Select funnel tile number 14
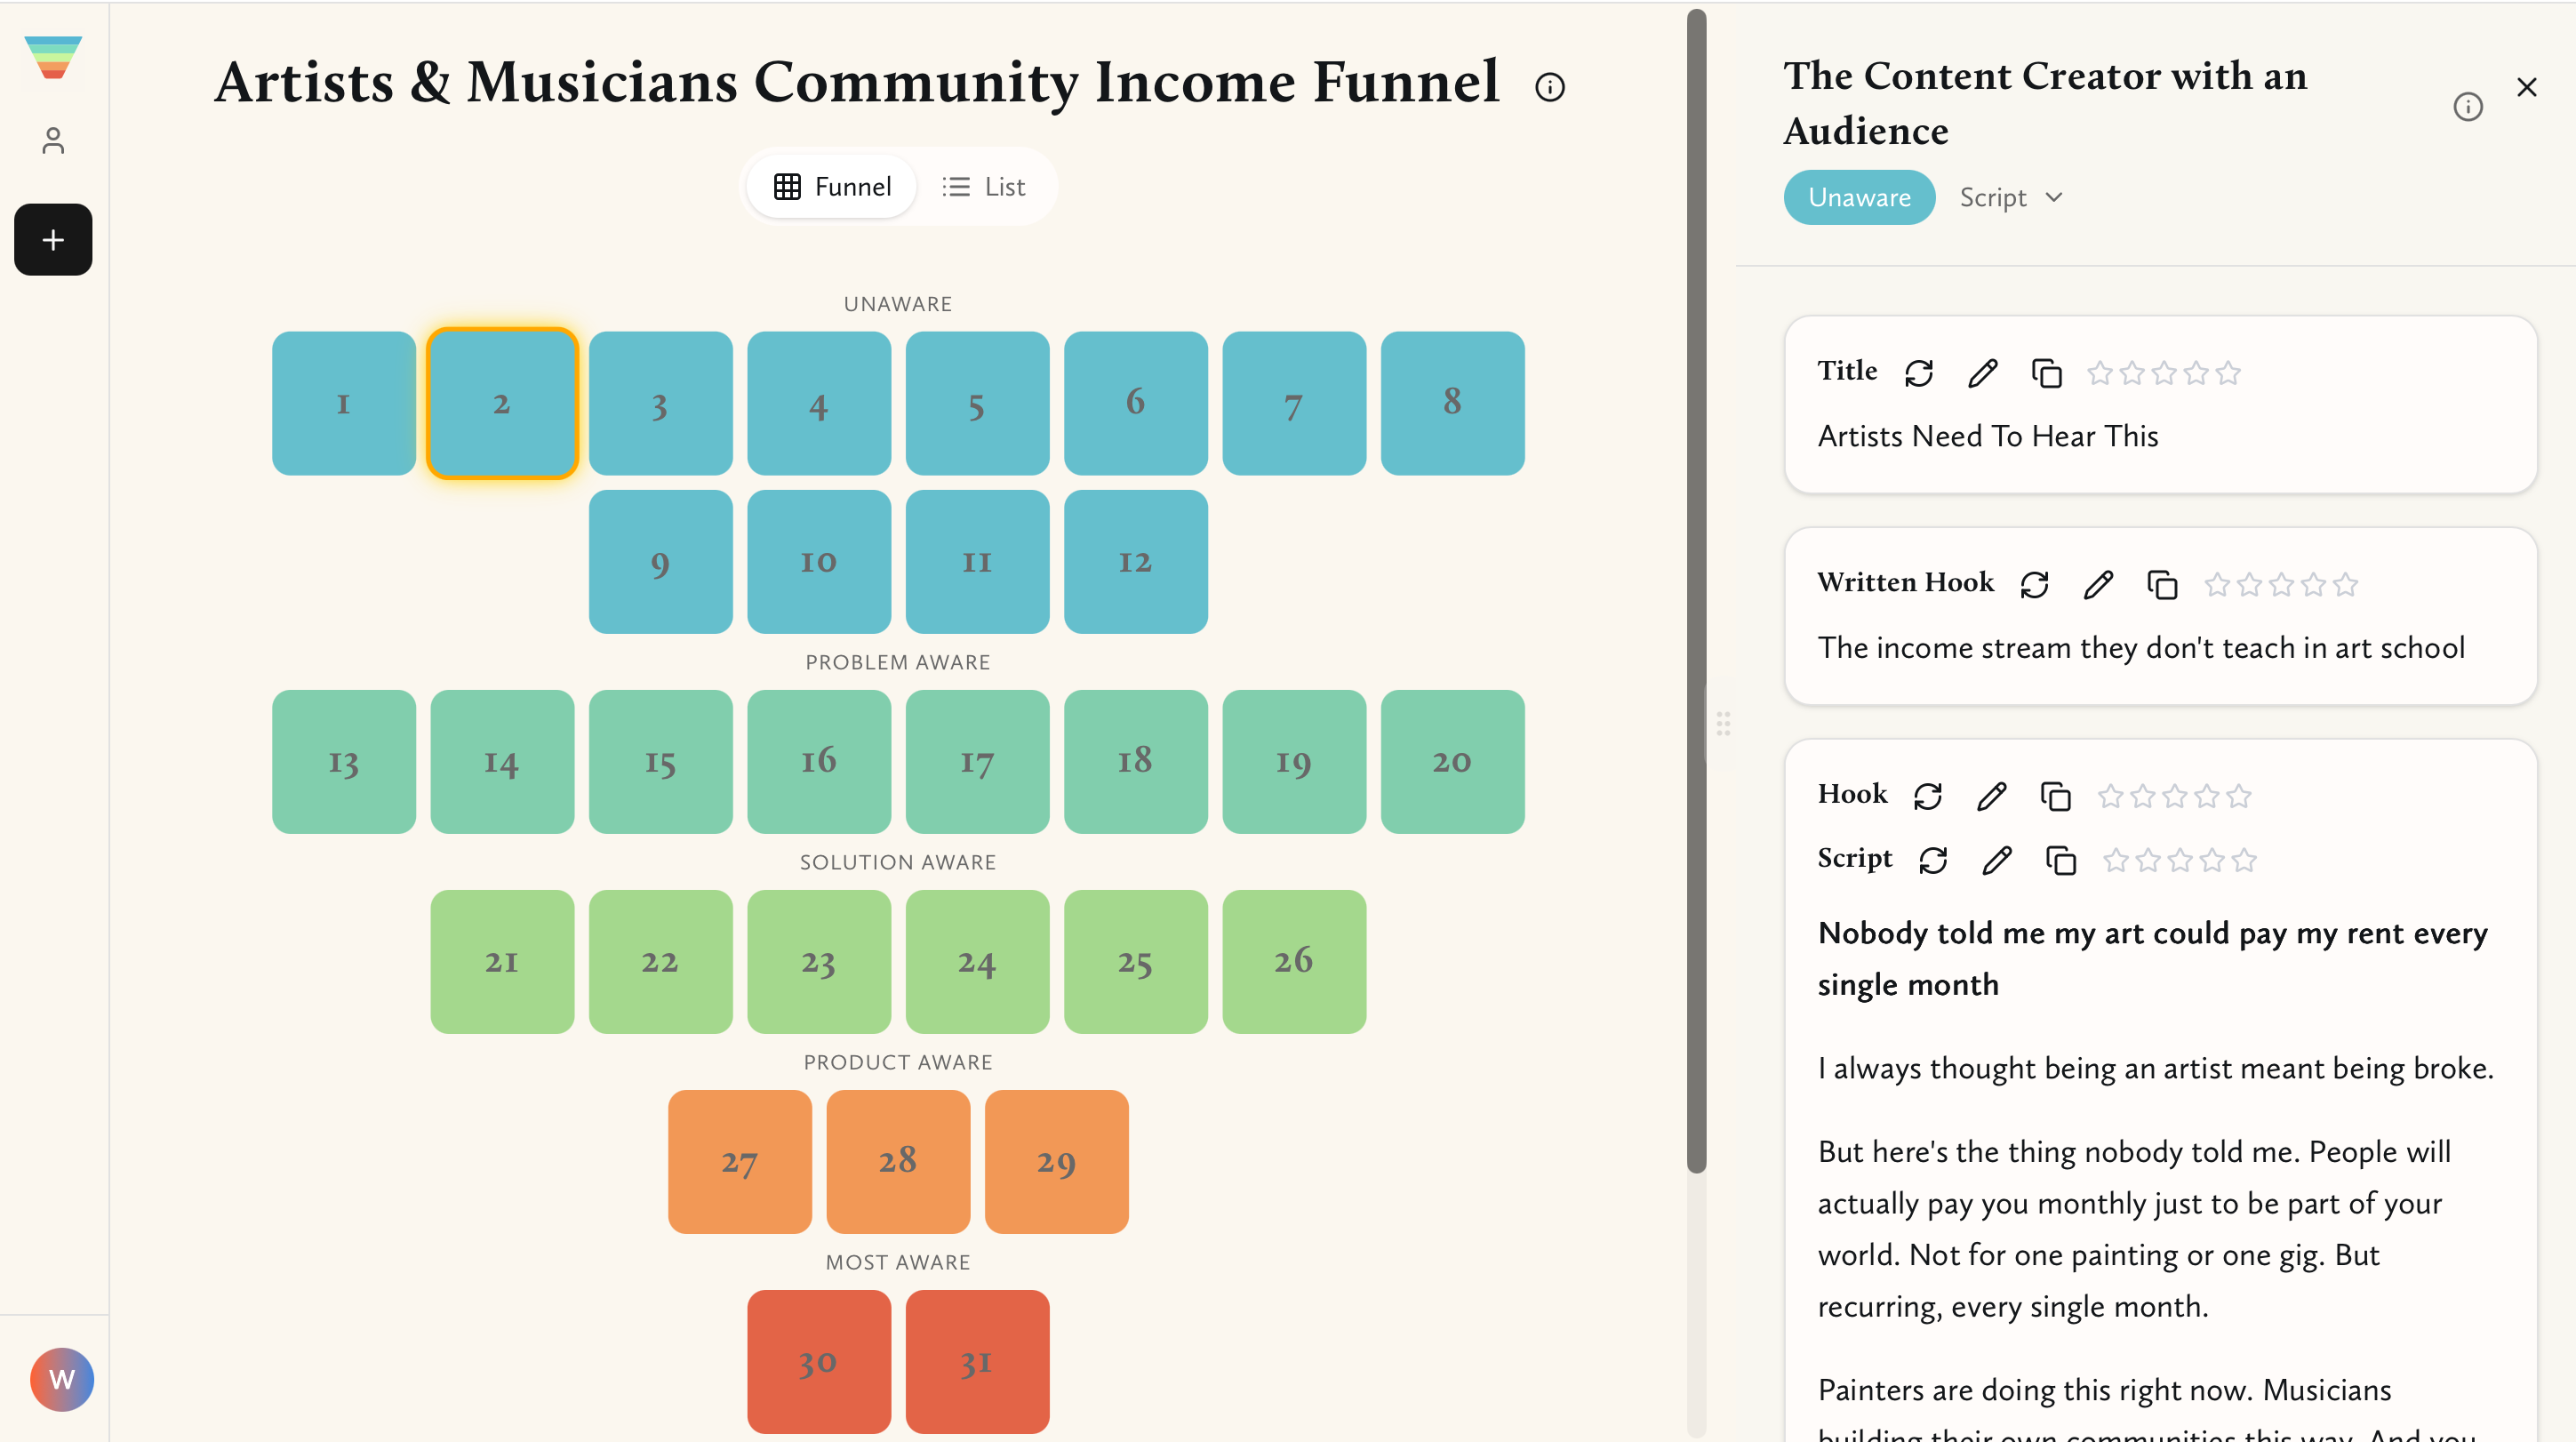The height and width of the screenshot is (1442, 2576). 502,762
